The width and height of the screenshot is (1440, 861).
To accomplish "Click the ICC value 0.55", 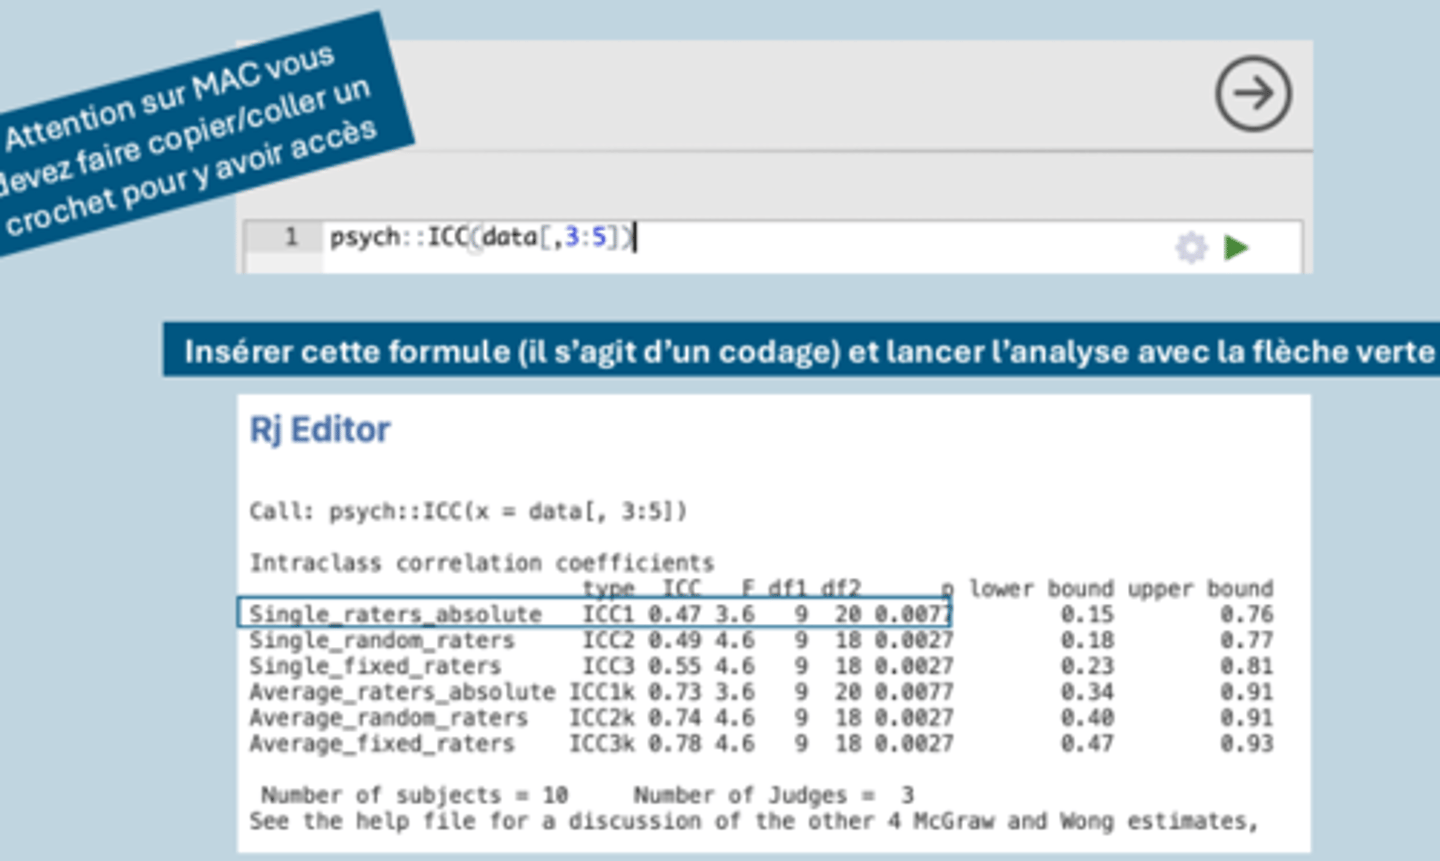I will tap(674, 666).
